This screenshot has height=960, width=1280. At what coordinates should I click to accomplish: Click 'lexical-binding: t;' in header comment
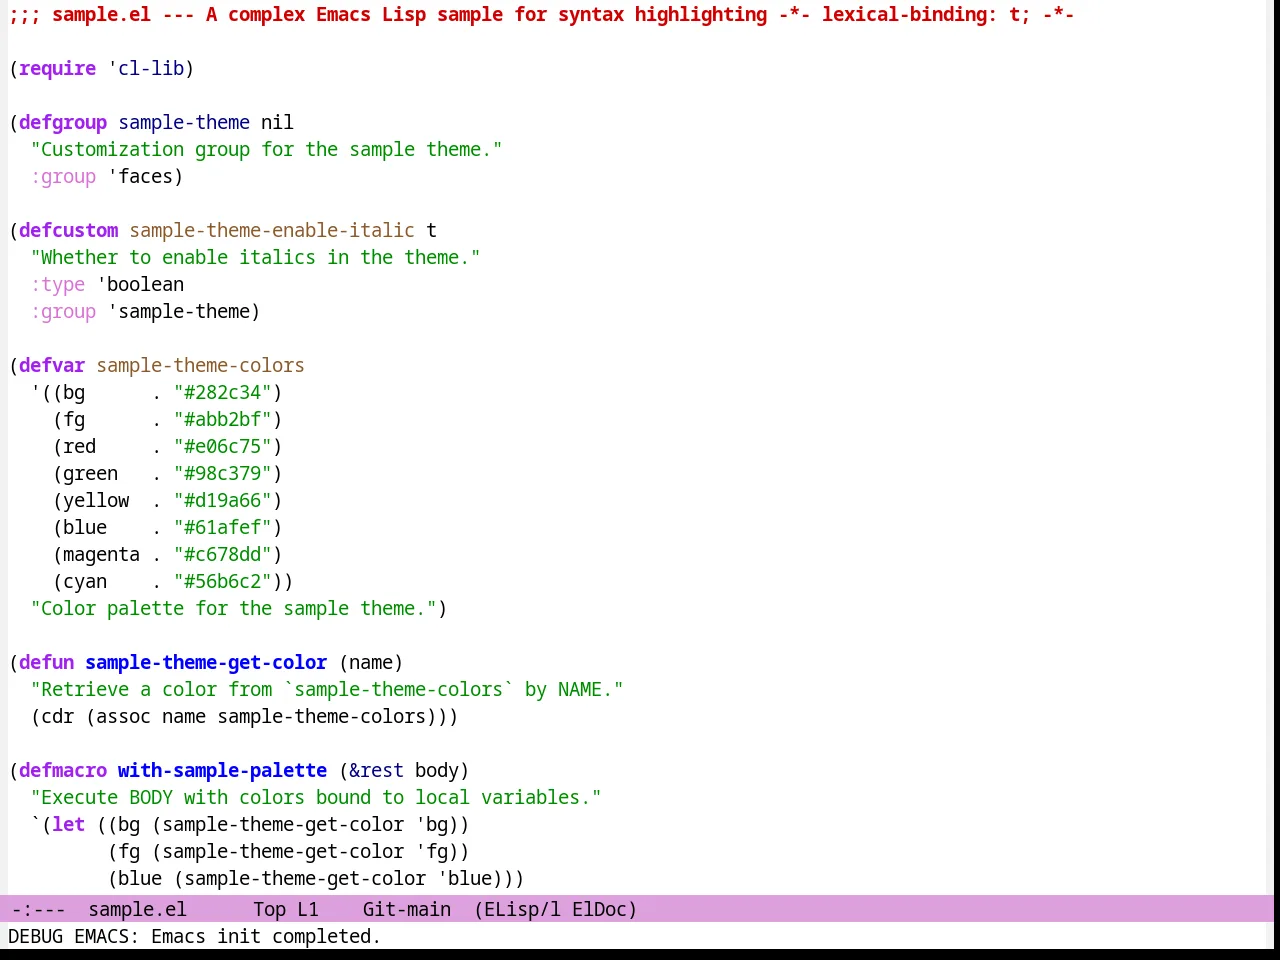(x=925, y=14)
